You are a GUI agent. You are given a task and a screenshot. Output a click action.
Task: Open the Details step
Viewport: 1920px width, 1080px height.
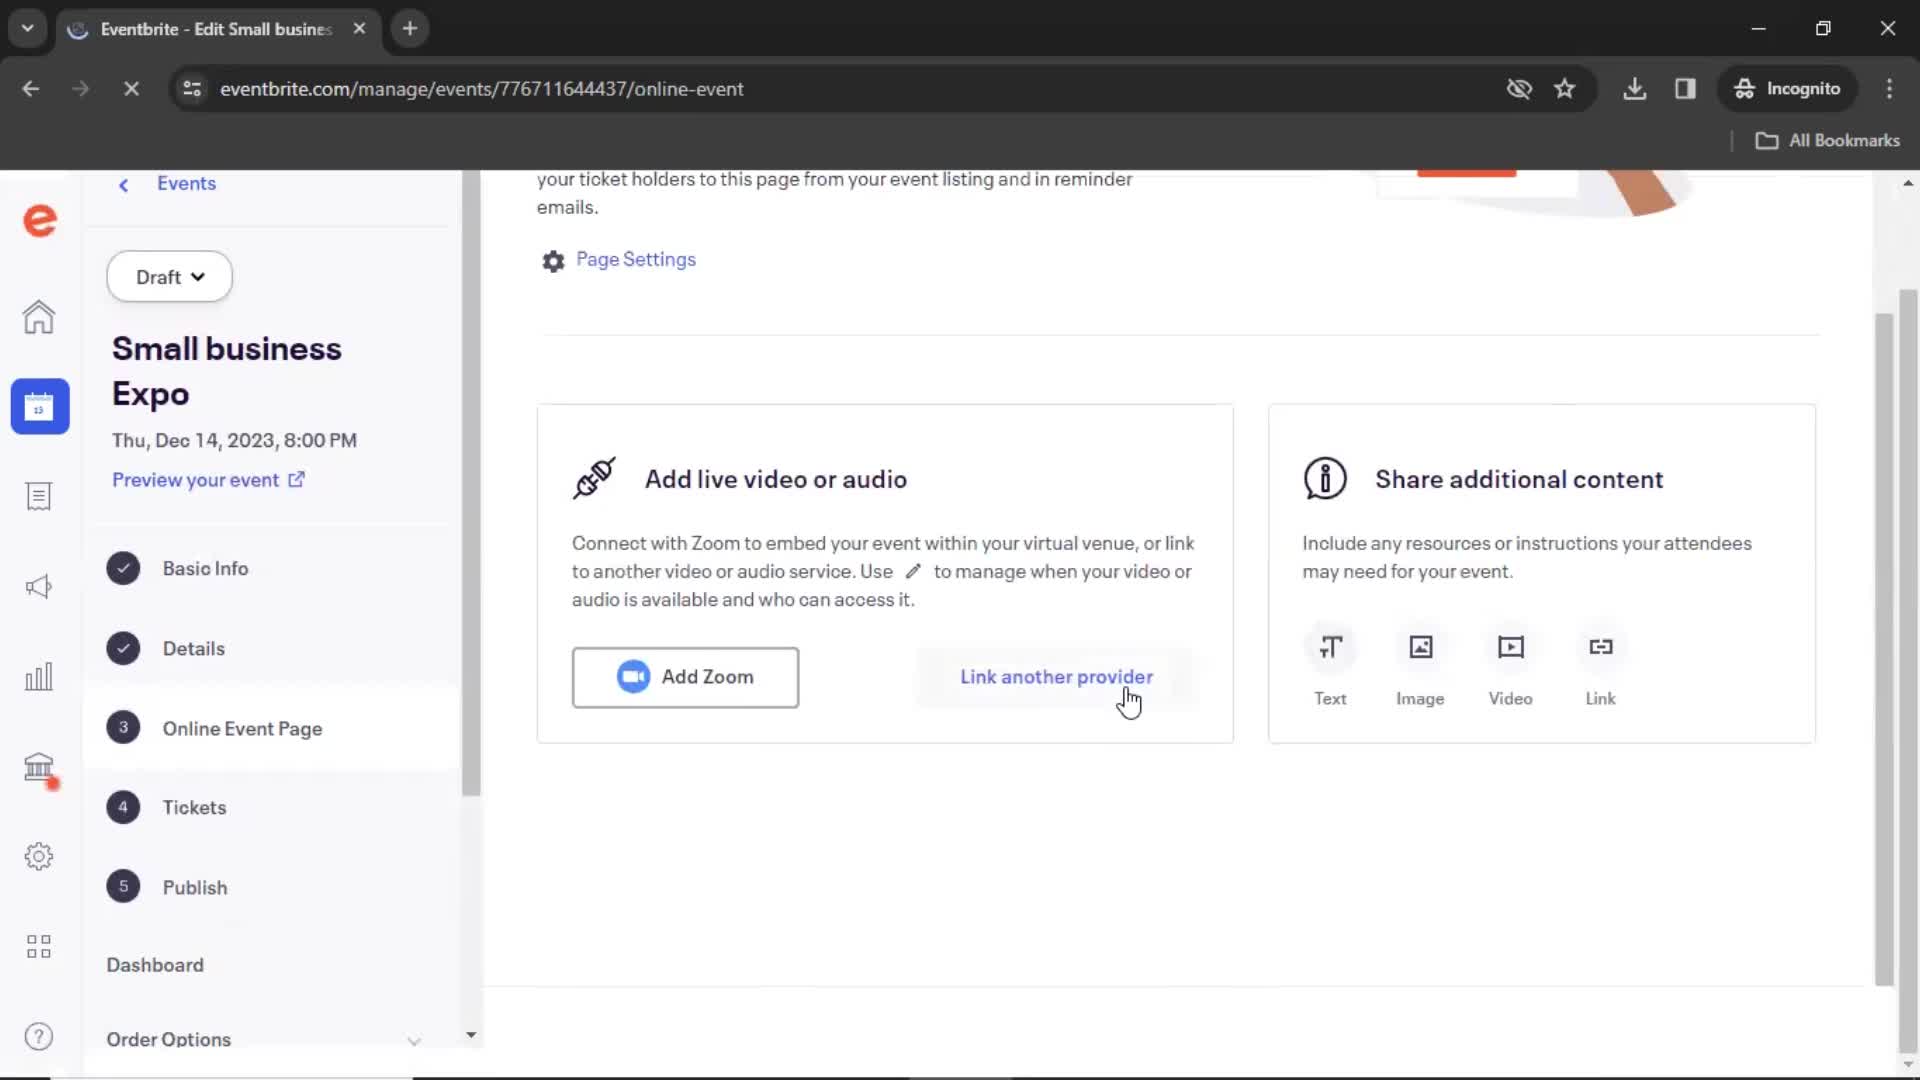194,648
